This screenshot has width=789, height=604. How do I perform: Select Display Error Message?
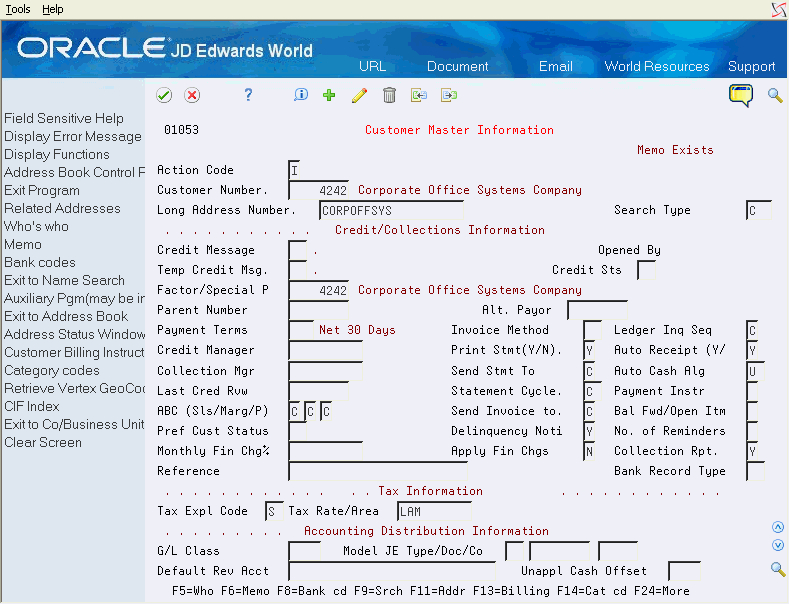coord(73,136)
